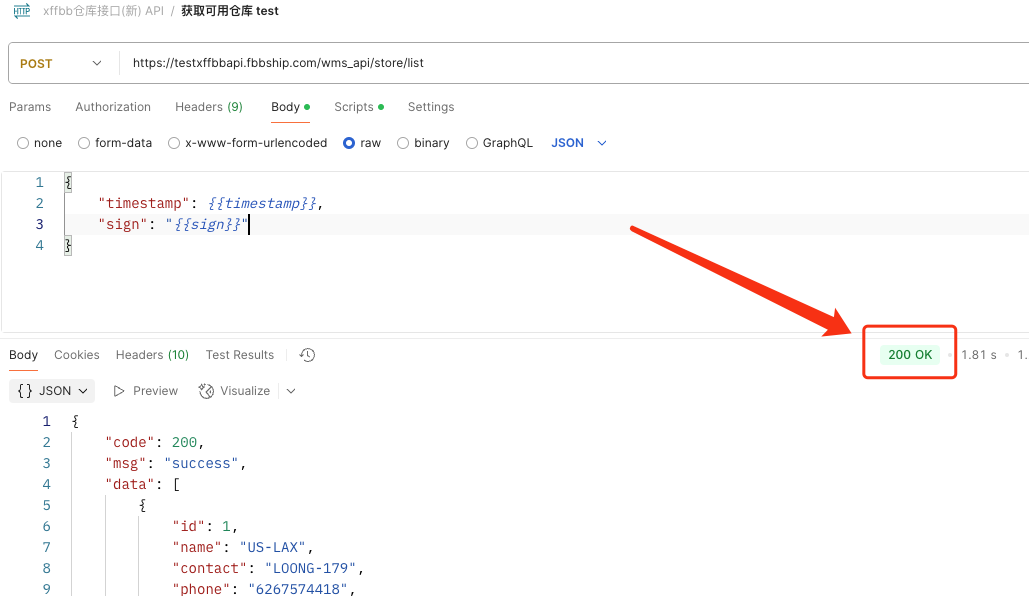
Task: Open the Visualize response view
Action: coord(234,391)
